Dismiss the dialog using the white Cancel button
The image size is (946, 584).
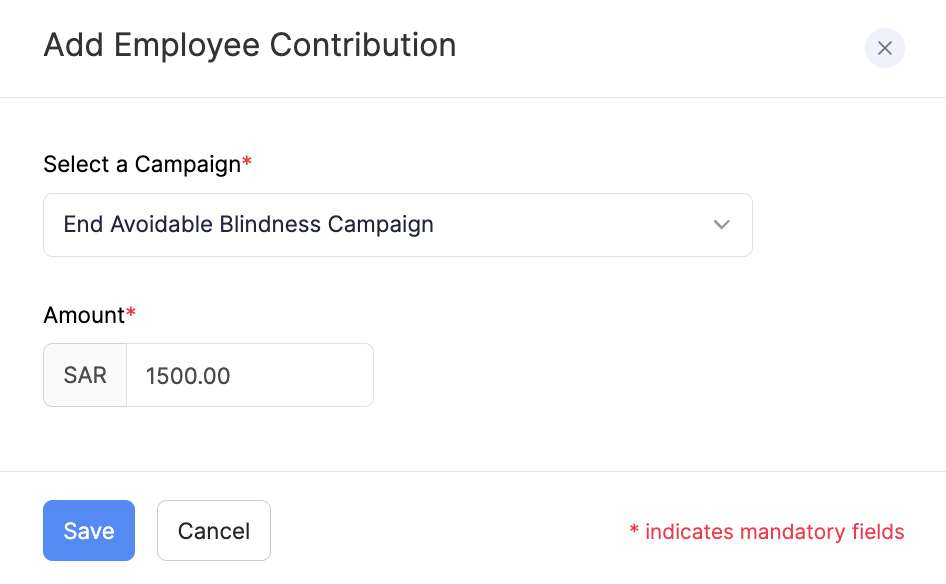click(214, 531)
